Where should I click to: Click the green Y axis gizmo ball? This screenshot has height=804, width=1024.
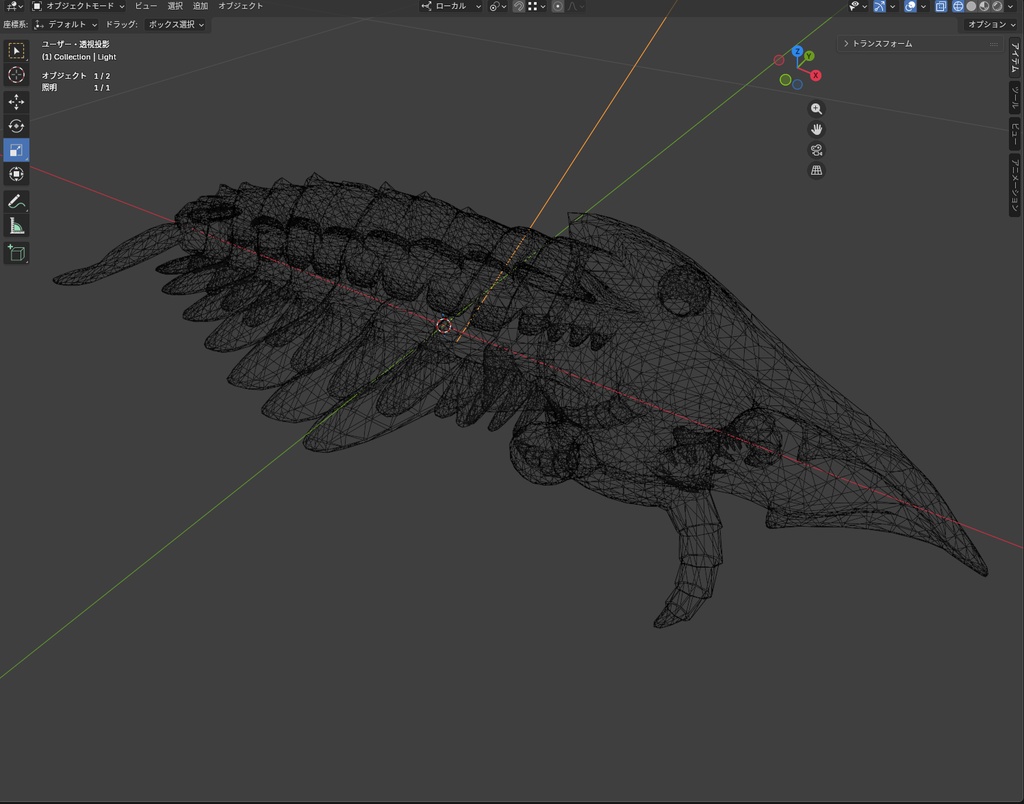tap(809, 56)
